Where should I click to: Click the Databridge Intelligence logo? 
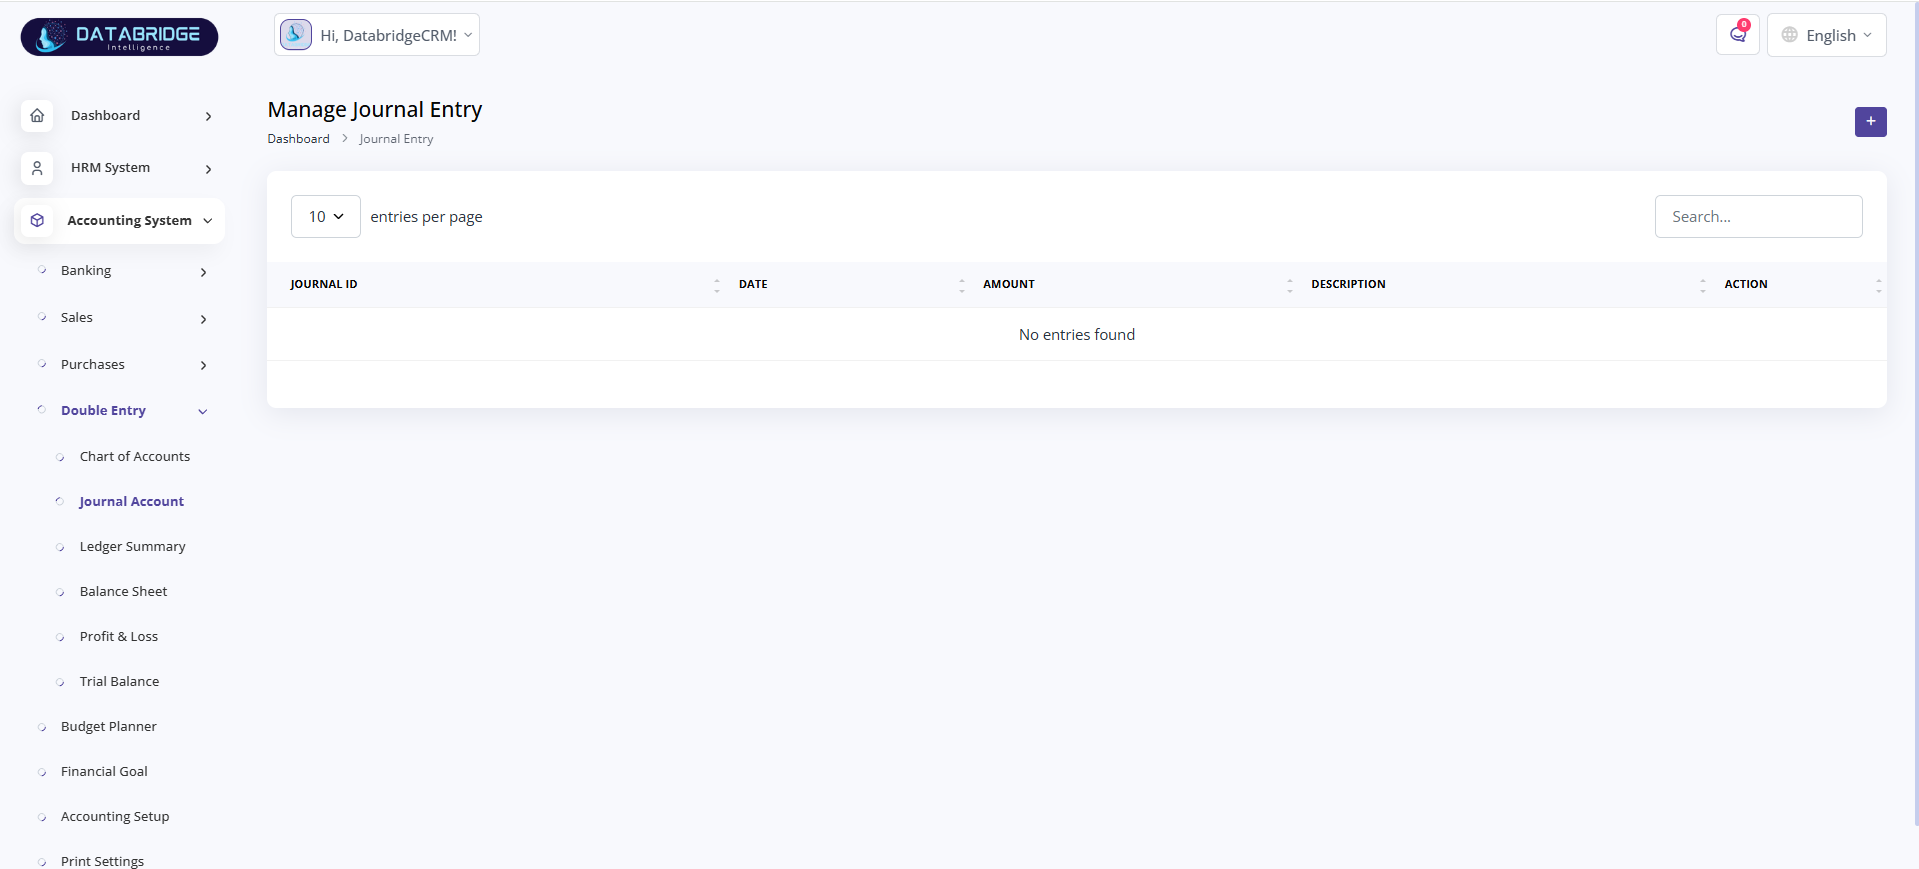click(119, 37)
